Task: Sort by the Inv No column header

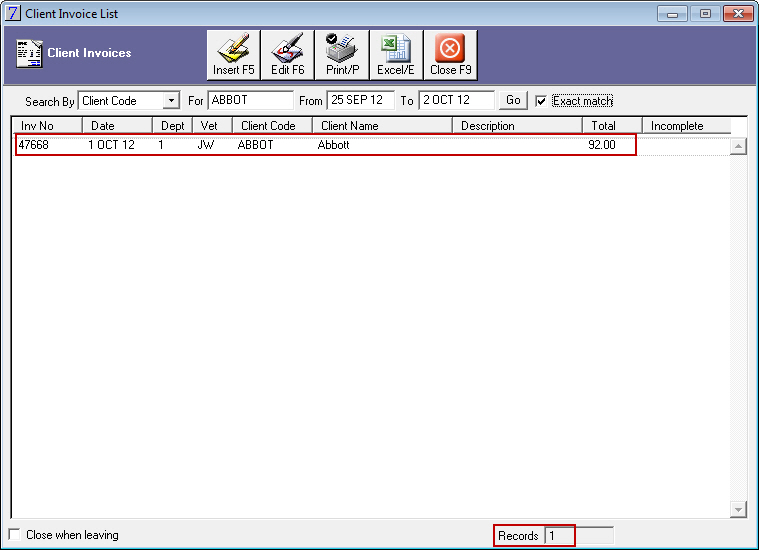Action: [x=47, y=126]
